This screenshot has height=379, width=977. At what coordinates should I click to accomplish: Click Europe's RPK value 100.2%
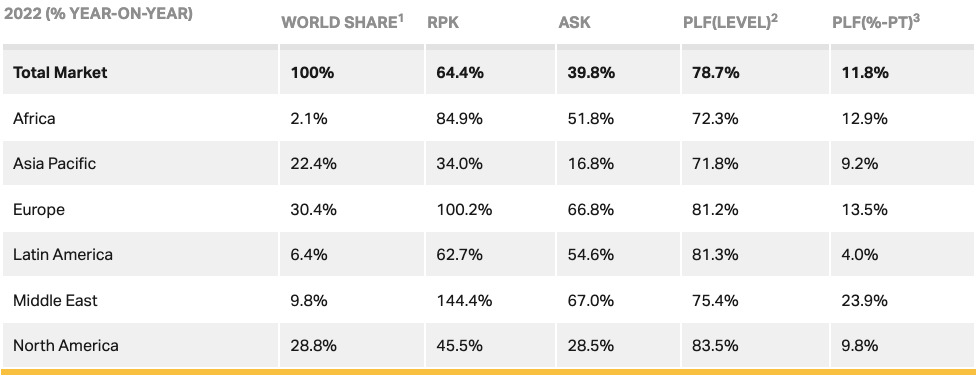pos(464,209)
